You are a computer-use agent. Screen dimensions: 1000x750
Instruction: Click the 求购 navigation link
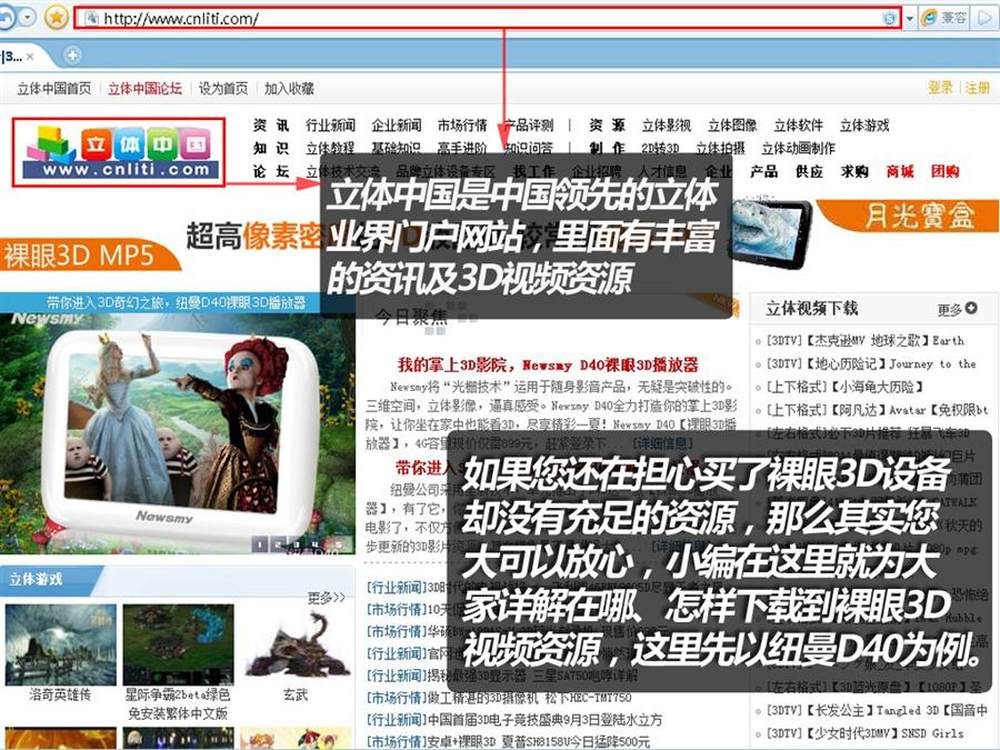pyautogui.click(x=855, y=171)
